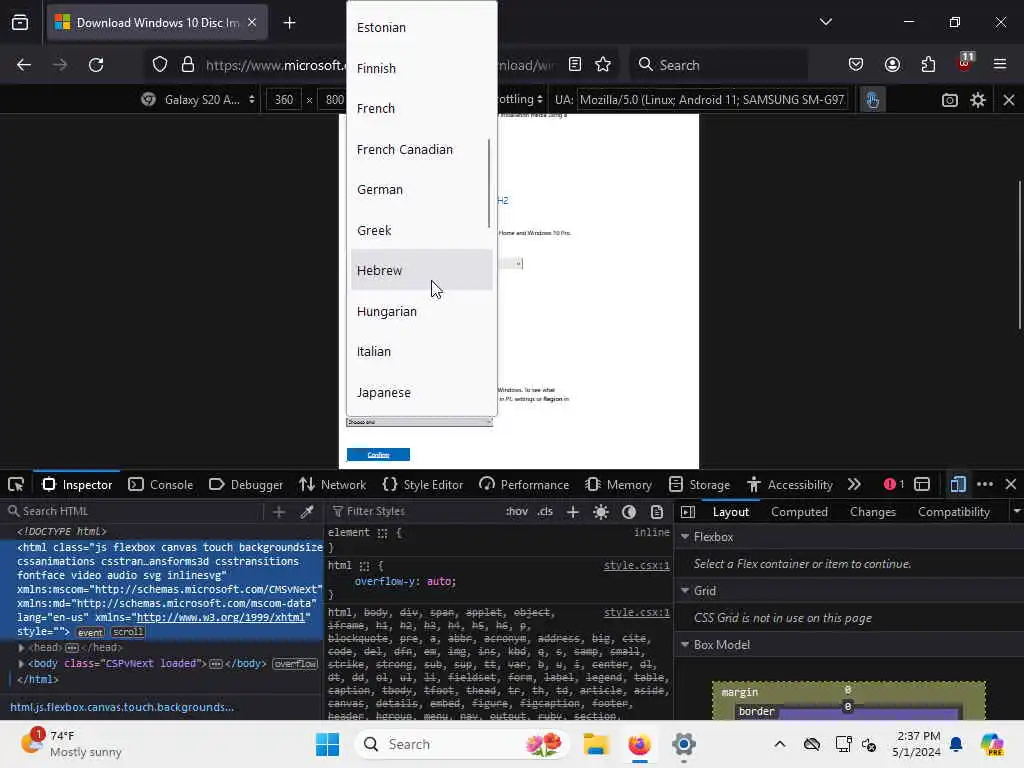Open the Performance tab

[x=524, y=485]
